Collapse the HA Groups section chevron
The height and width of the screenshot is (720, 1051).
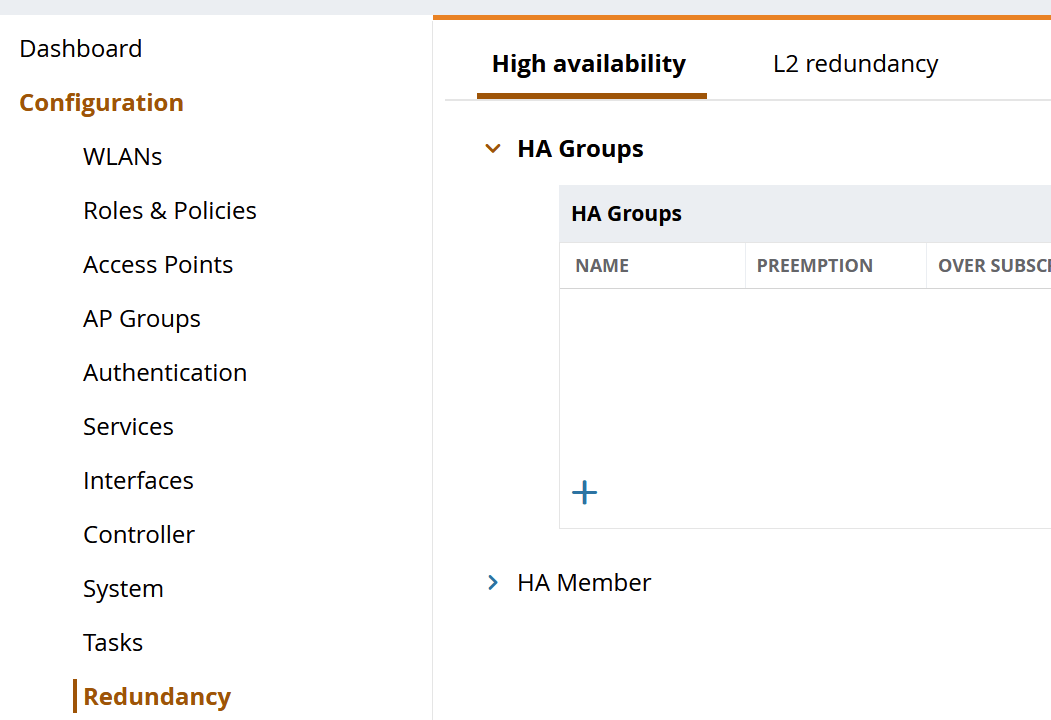coord(492,149)
